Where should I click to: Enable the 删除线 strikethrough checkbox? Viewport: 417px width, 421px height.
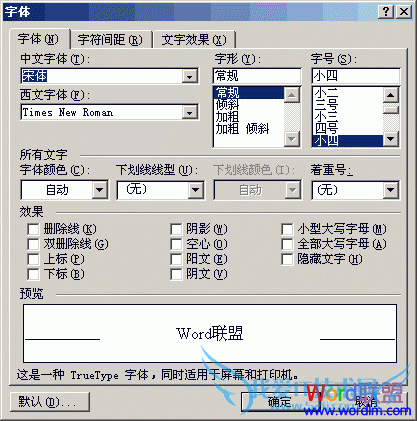(x=33, y=229)
